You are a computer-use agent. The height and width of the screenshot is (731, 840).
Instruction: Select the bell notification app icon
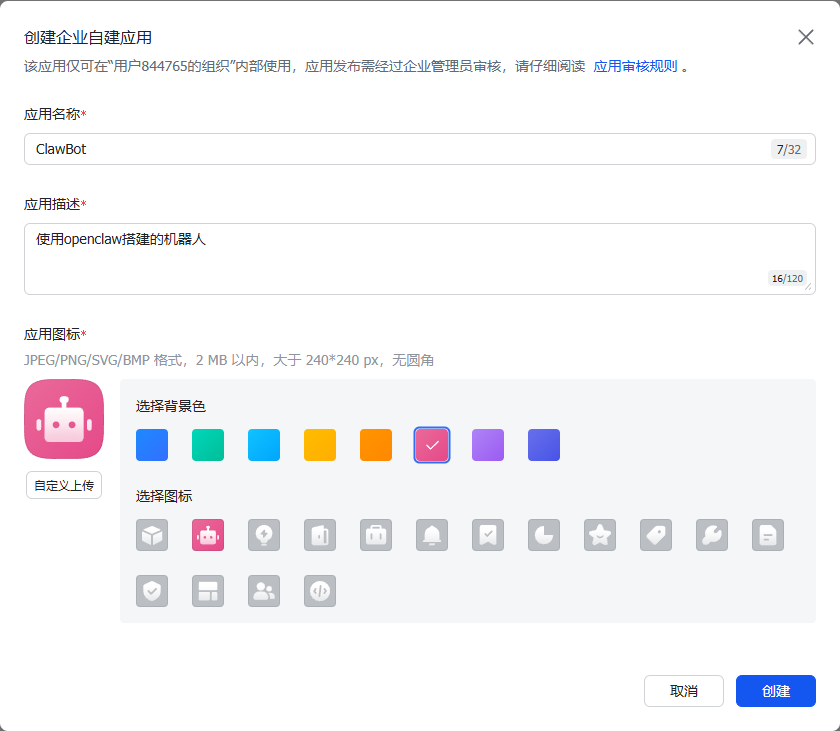tap(432, 535)
